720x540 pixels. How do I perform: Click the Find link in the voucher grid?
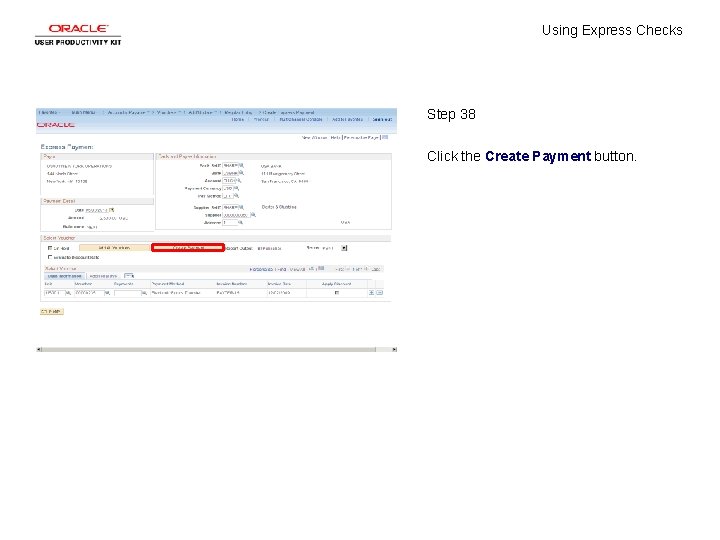(282, 270)
